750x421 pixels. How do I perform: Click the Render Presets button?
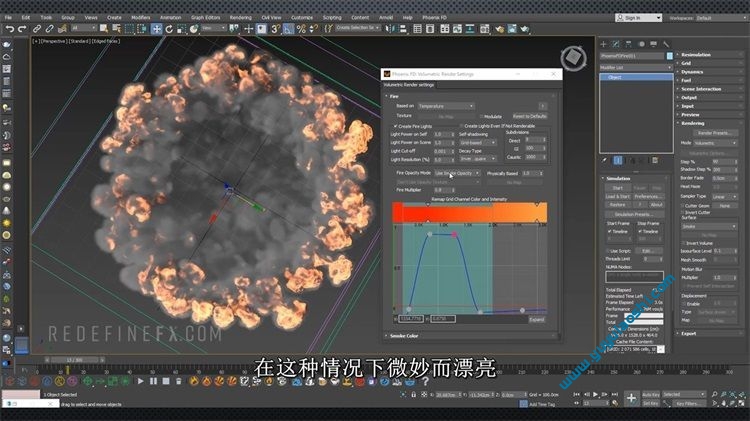[715, 133]
